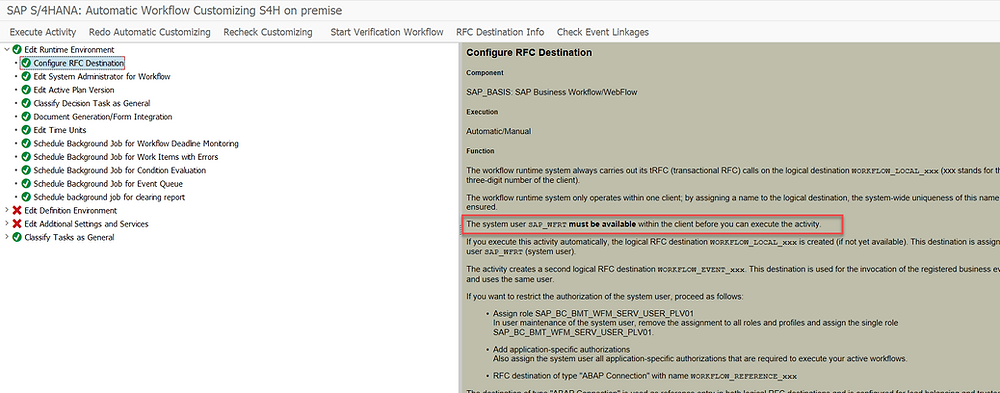Screen dimensions: 1000x393
Task: Click green check beside Document Generation/Form Integration
Action: coord(26,116)
